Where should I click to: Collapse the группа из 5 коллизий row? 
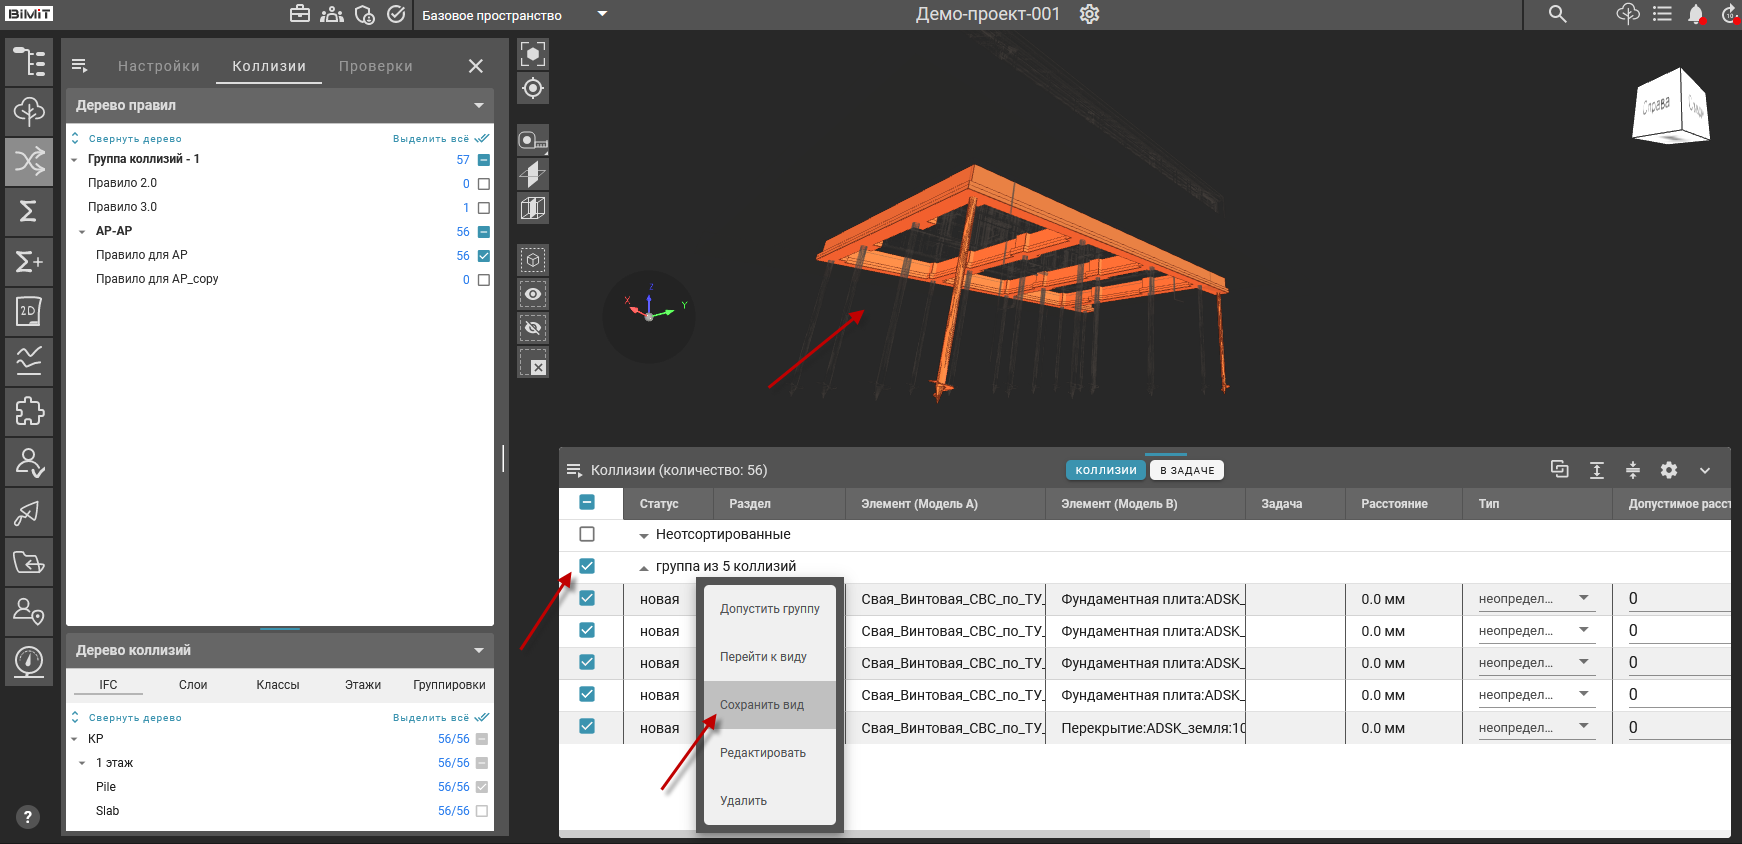pos(644,567)
